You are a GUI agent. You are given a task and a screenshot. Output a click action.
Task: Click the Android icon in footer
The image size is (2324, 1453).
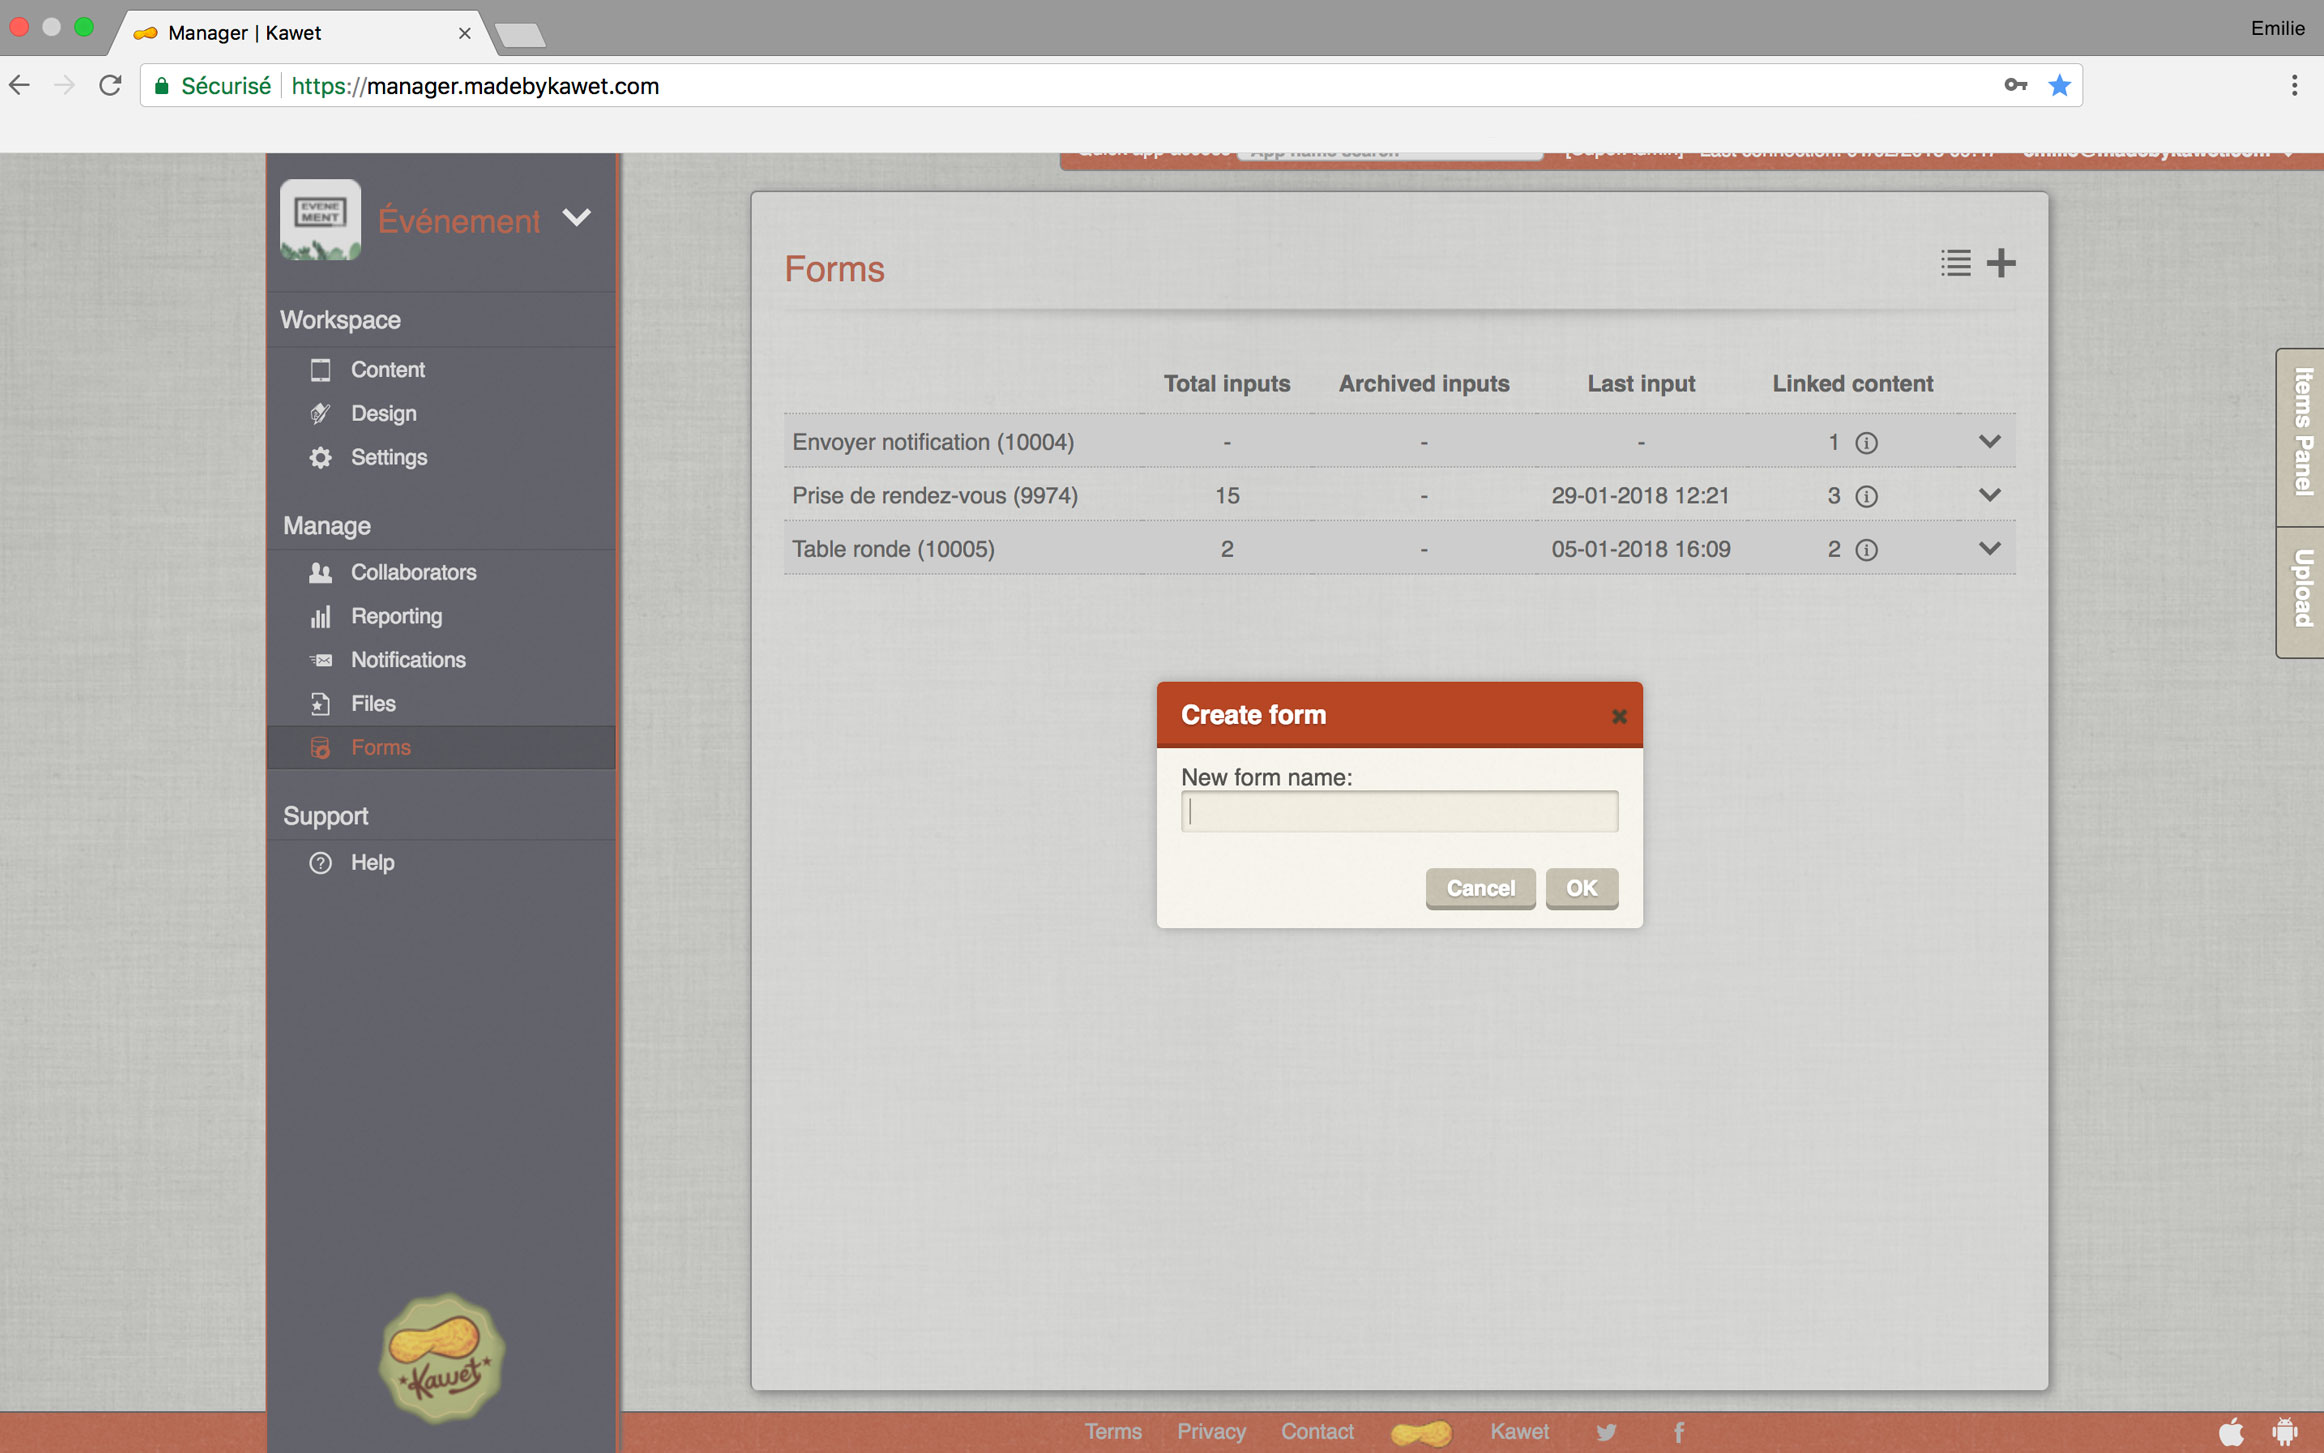[x=2284, y=1432]
